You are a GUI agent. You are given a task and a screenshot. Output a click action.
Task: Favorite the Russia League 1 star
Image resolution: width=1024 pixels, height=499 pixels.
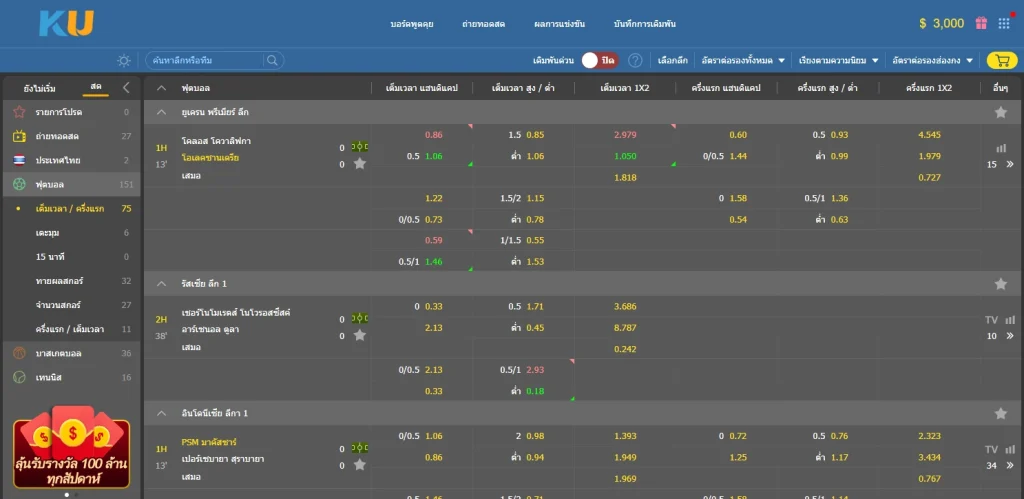tap(1000, 284)
